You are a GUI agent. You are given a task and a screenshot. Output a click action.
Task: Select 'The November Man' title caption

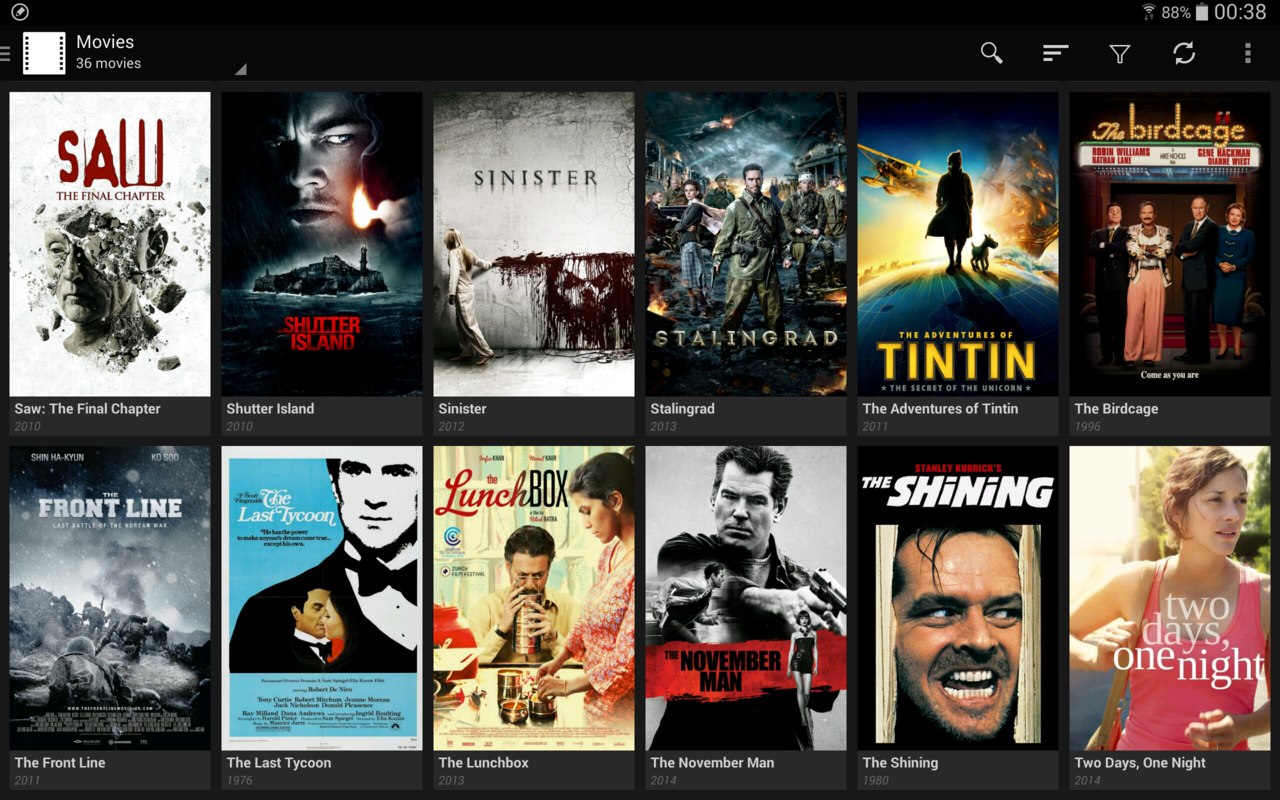pyautogui.click(x=712, y=763)
